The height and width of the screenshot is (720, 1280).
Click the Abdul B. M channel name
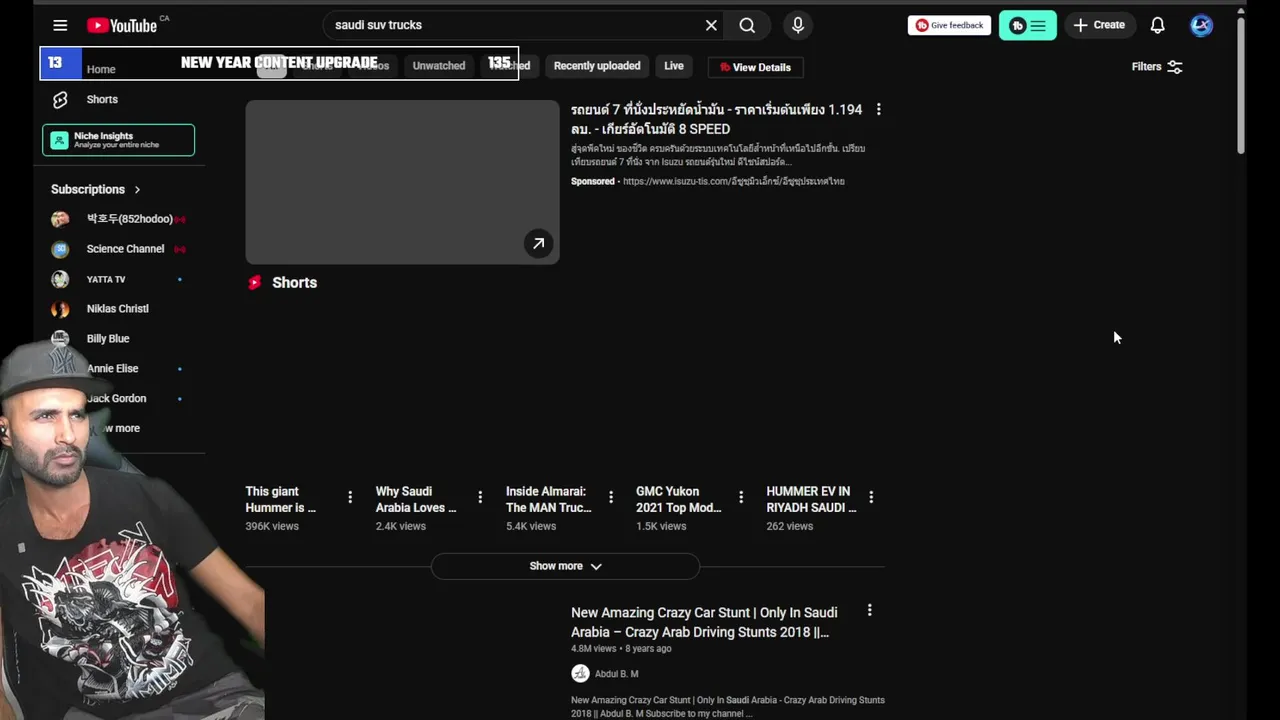pyautogui.click(x=616, y=674)
